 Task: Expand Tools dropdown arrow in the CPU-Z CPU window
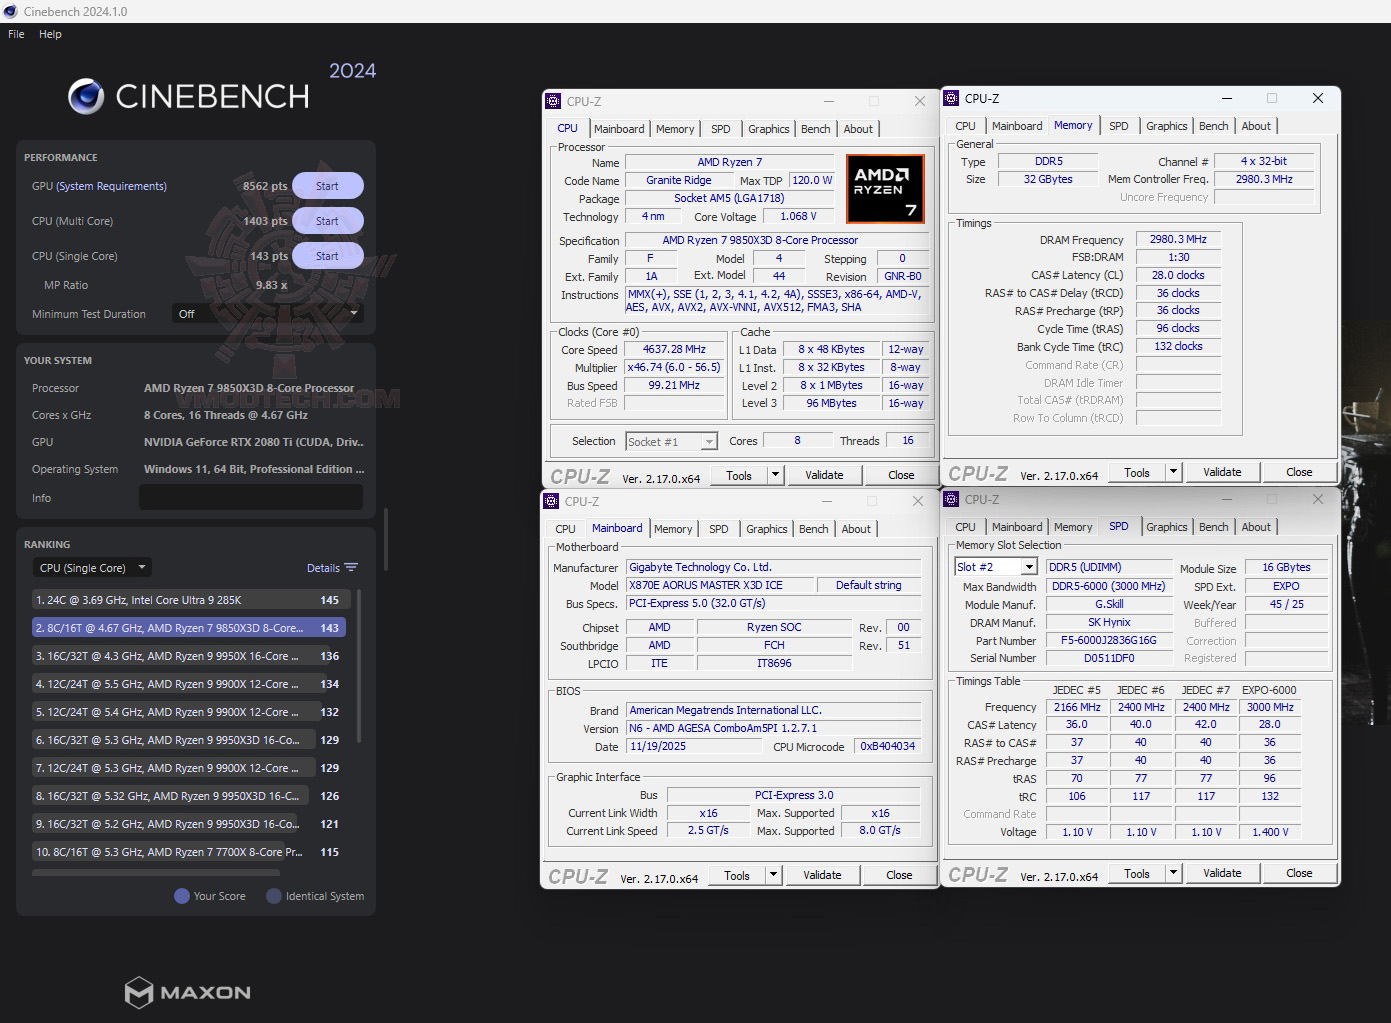[775, 475]
